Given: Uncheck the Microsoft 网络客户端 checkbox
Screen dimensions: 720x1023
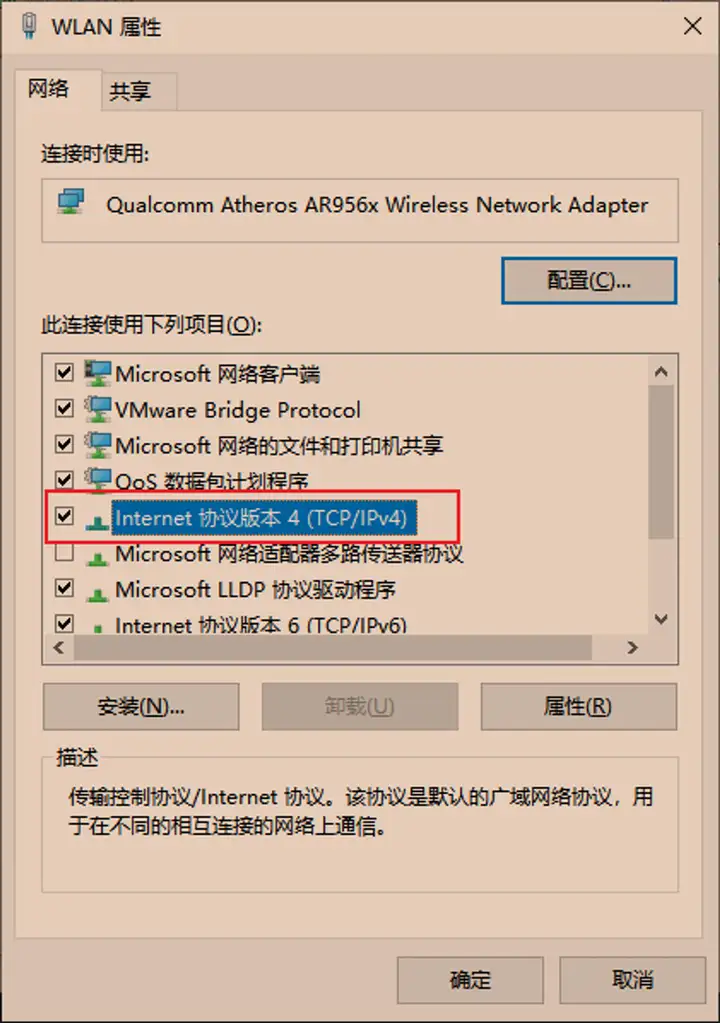Looking at the screenshot, I should coord(64,373).
